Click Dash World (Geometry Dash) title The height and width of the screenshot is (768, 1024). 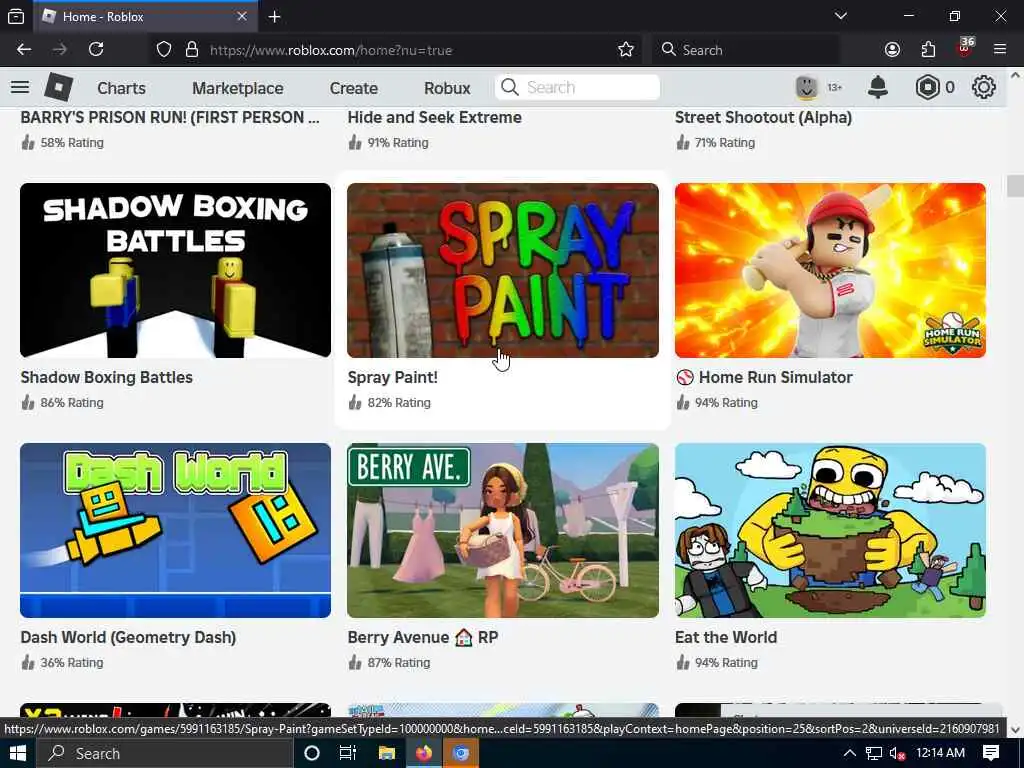tap(128, 637)
